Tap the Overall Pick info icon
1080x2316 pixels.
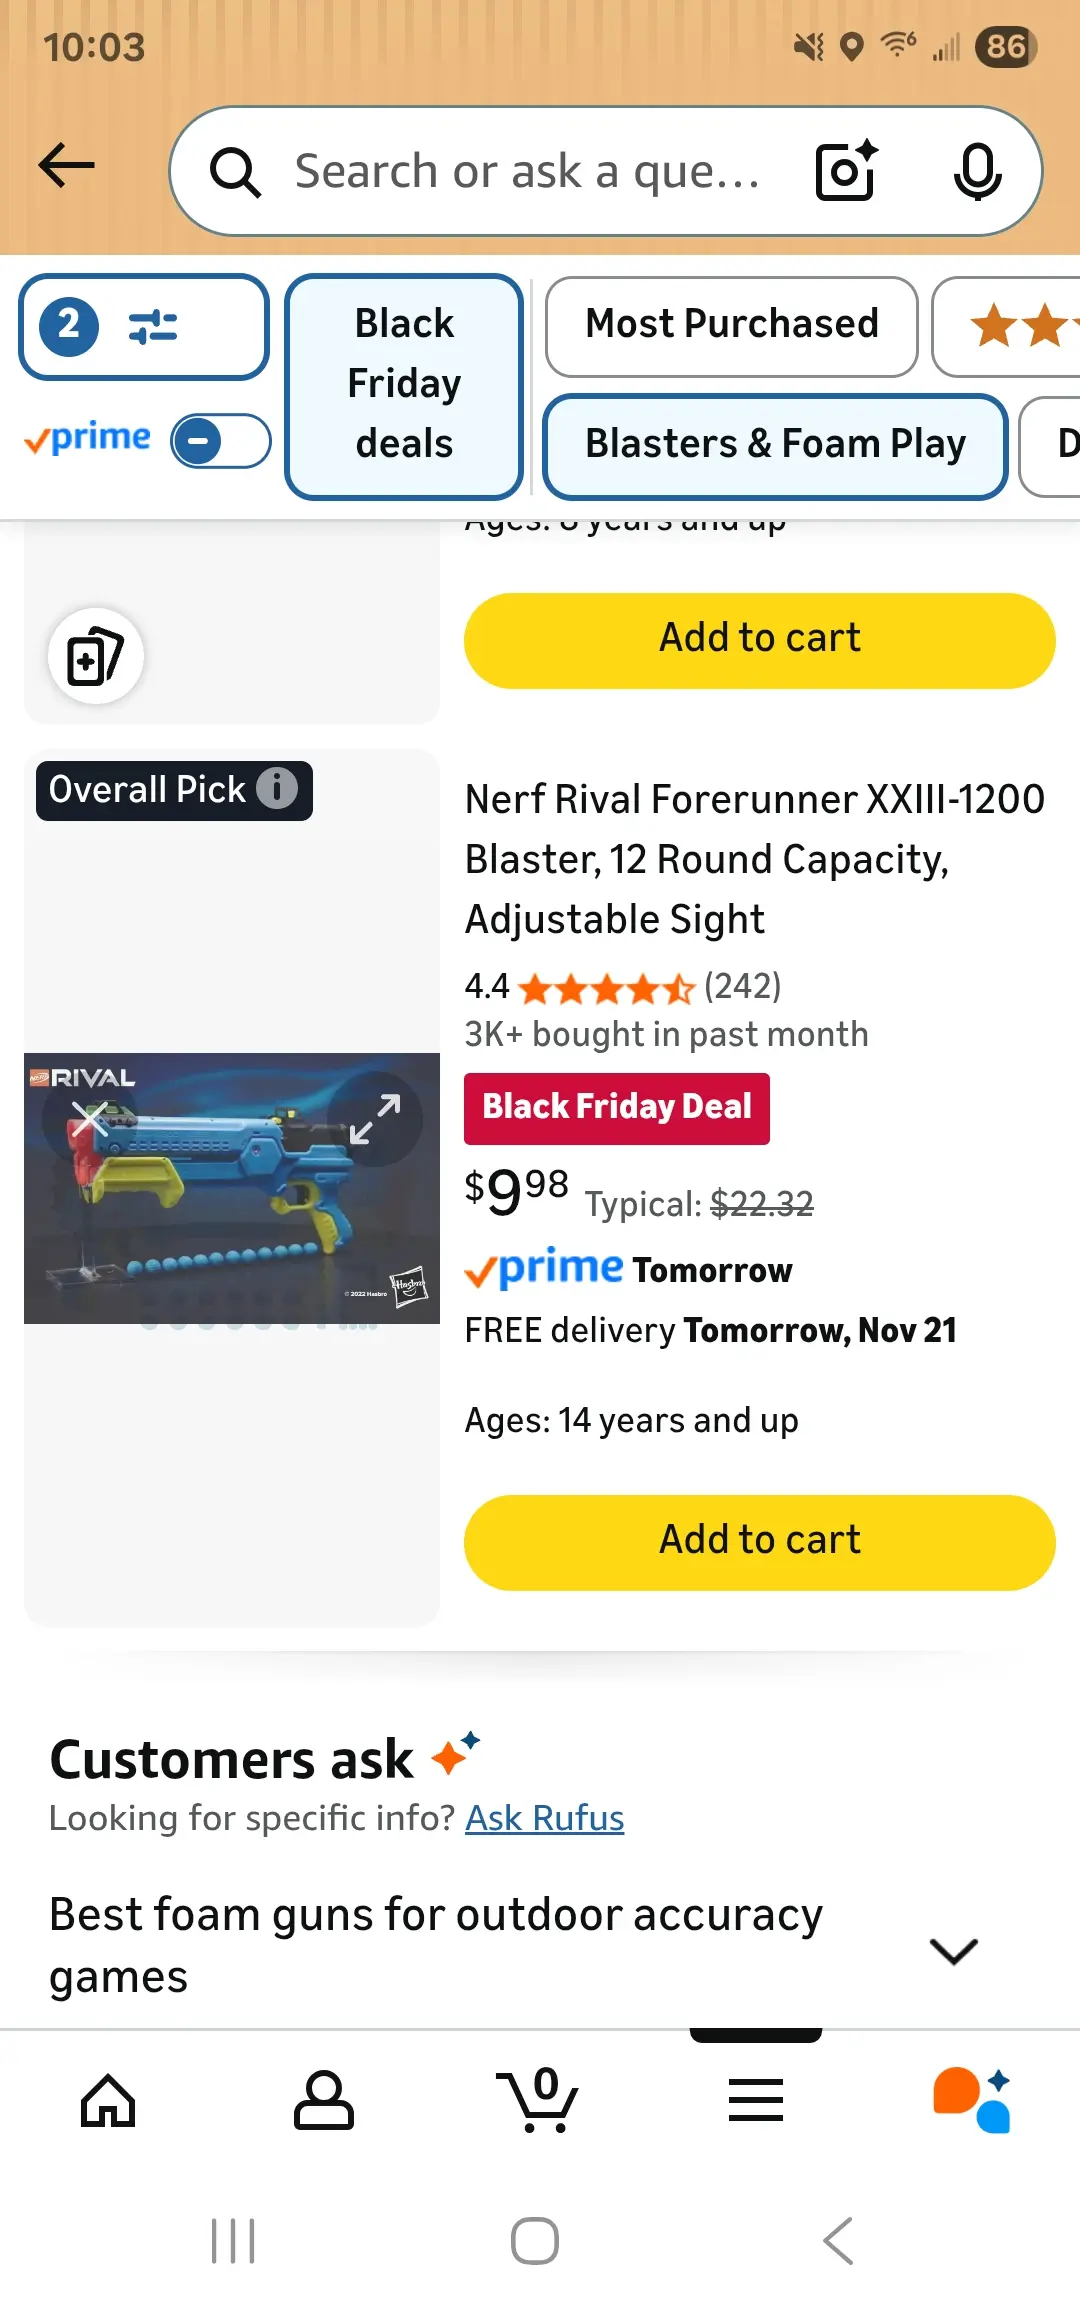coord(277,789)
